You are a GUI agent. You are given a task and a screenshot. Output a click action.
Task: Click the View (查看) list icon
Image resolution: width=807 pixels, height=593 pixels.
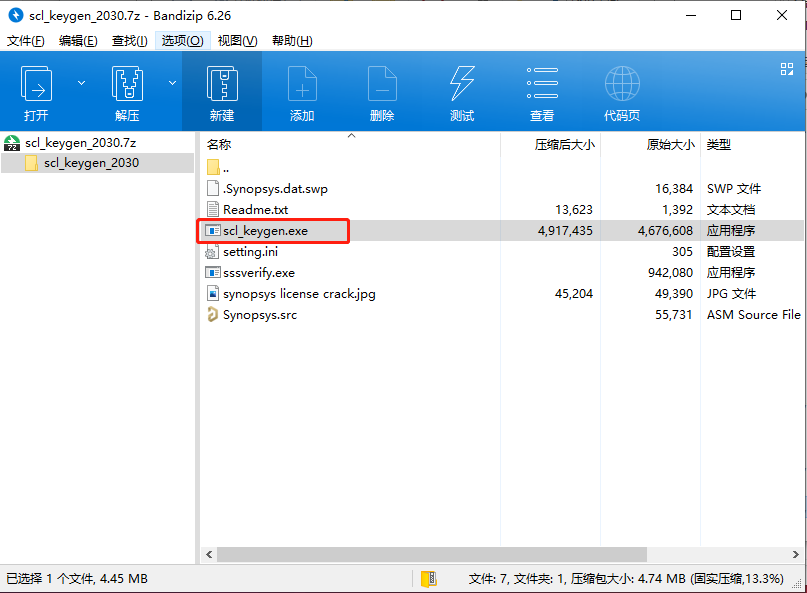[x=542, y=83]
